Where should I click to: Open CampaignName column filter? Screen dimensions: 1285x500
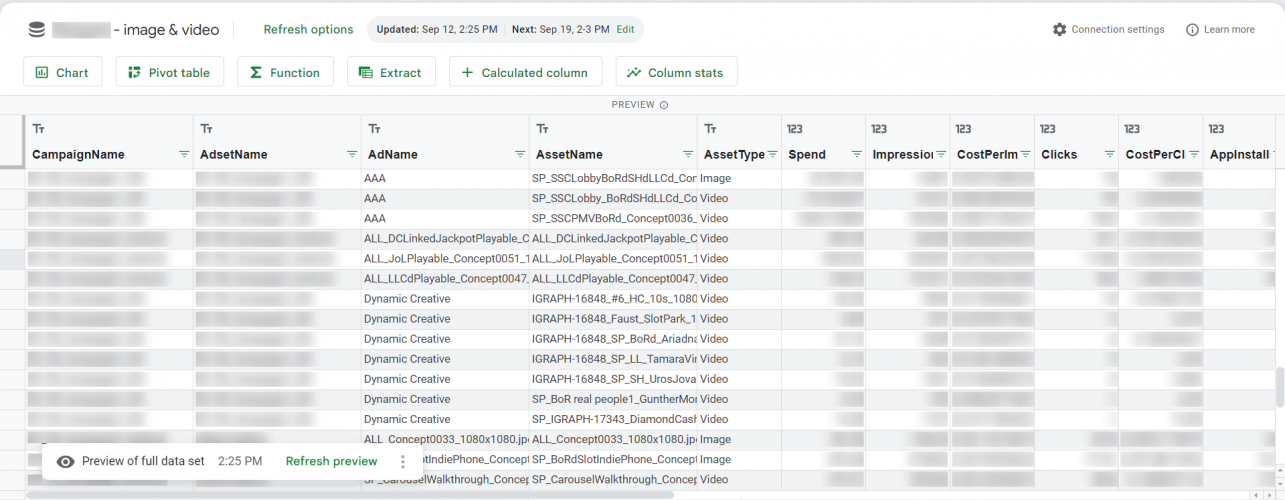click(183, 154)
